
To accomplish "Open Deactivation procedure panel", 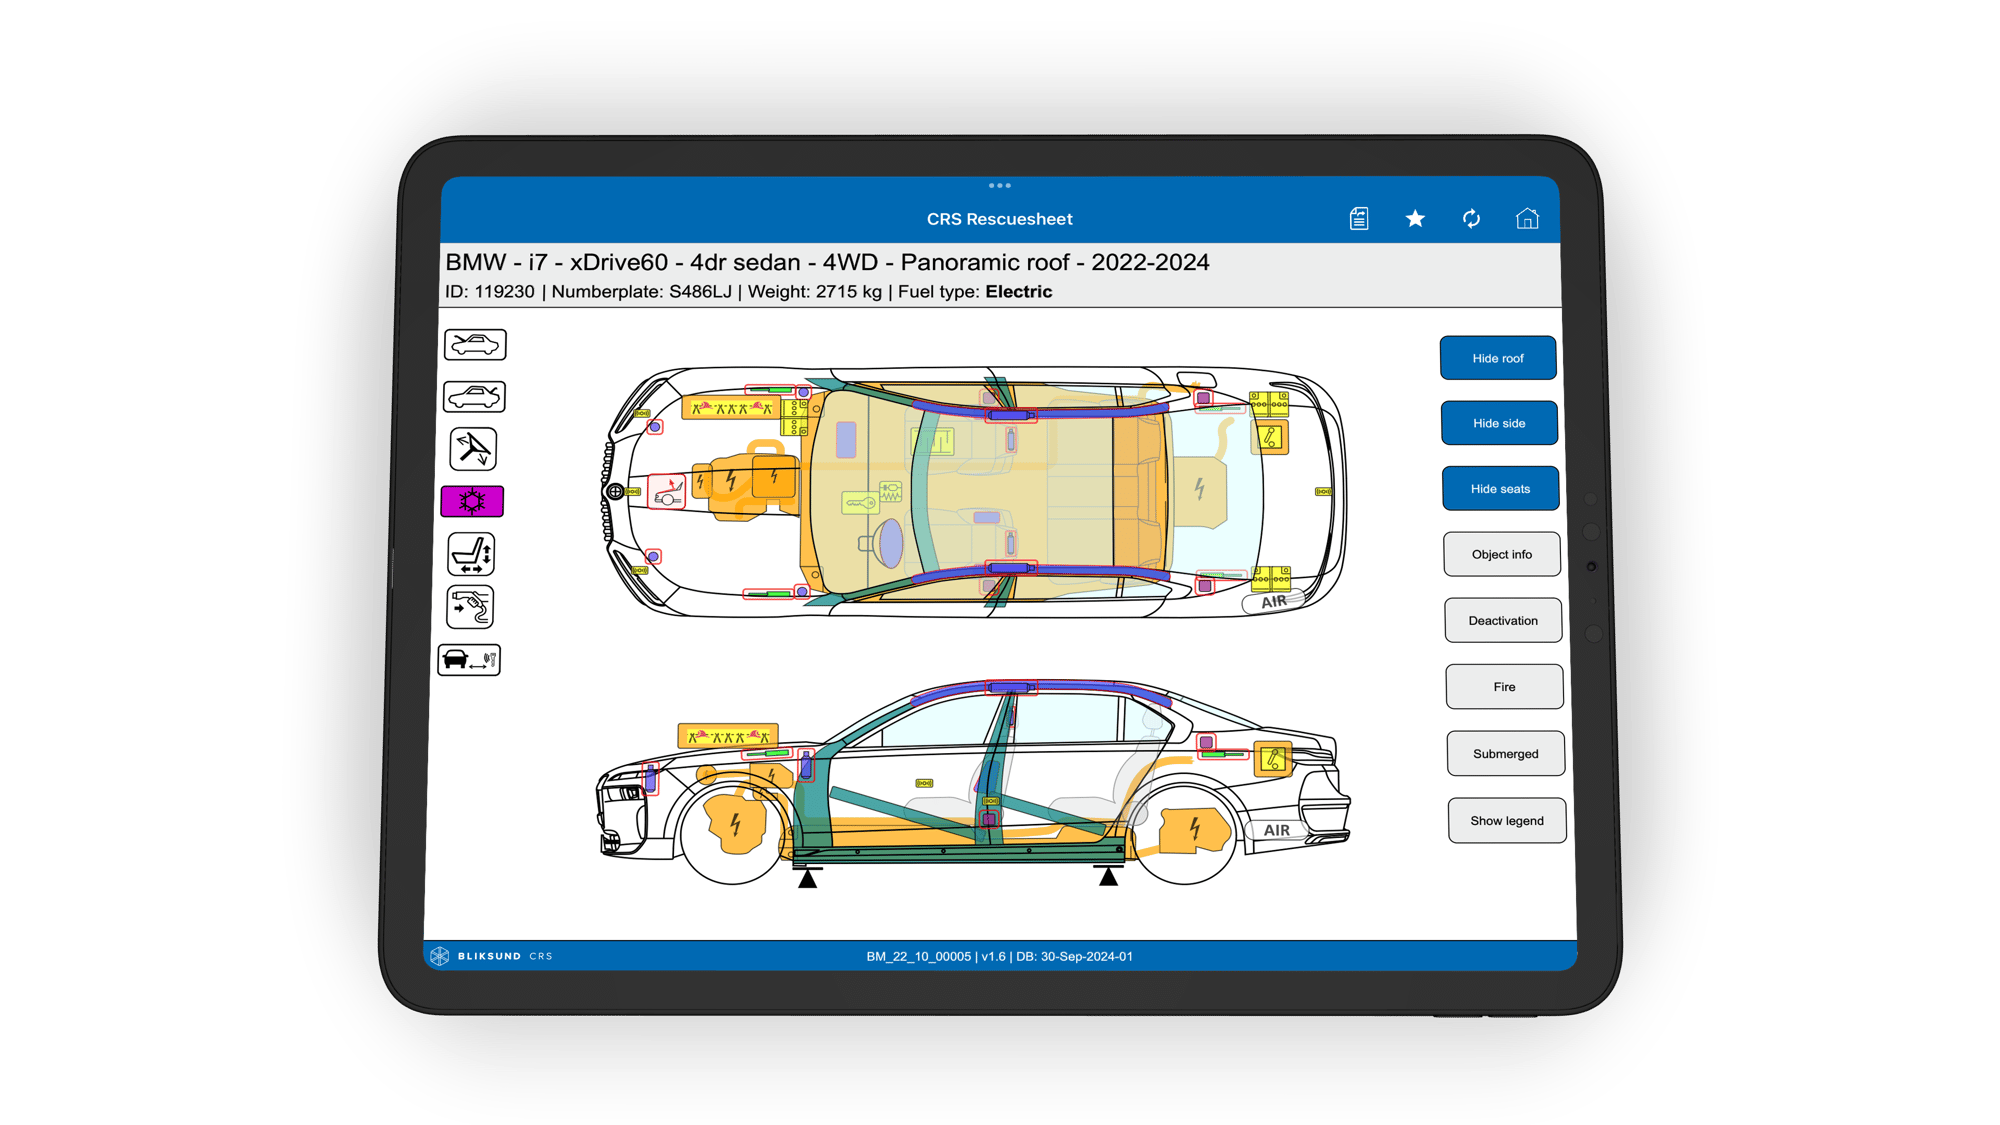I will (x=1499, y=621).
